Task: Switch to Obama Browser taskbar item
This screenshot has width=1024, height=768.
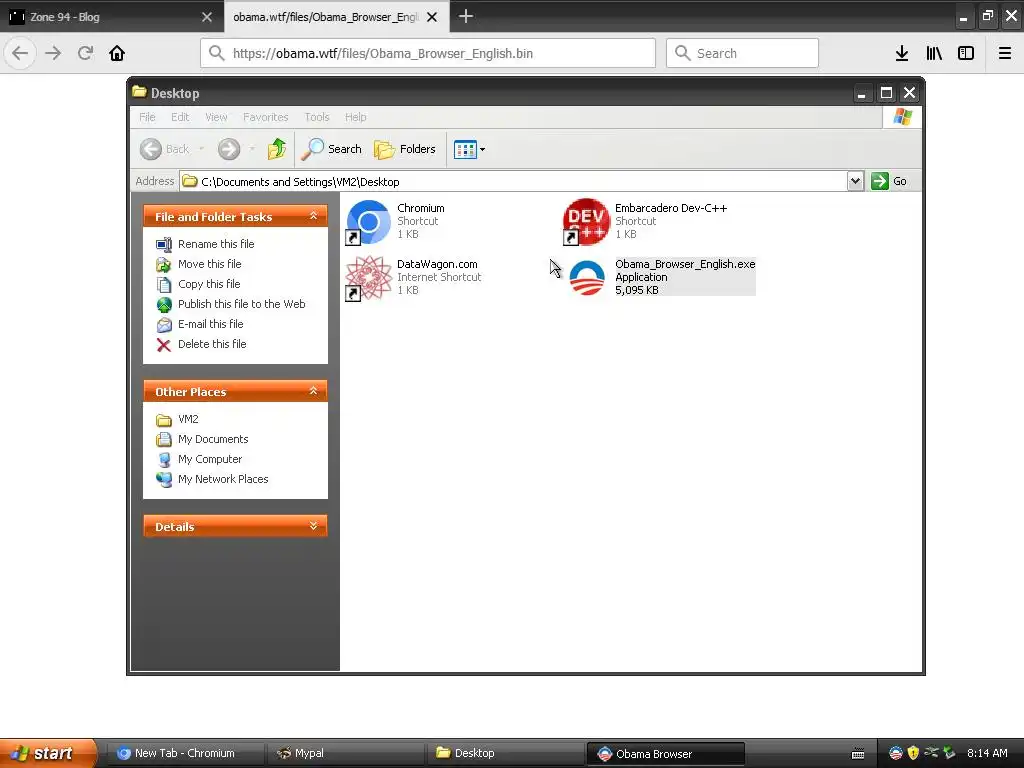Action: pyautogui.click(x=665, y=753)
